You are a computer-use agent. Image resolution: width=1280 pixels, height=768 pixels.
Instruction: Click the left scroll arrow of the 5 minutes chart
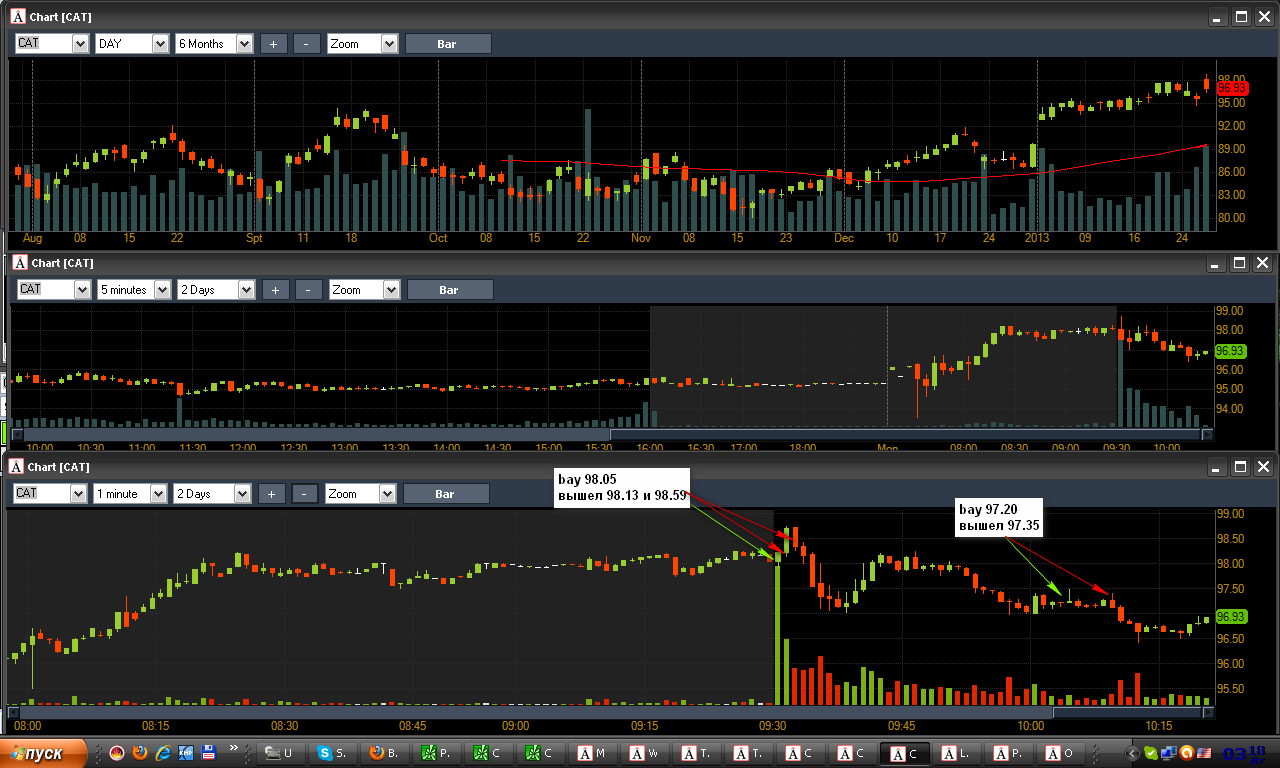(x=18, y=434)
